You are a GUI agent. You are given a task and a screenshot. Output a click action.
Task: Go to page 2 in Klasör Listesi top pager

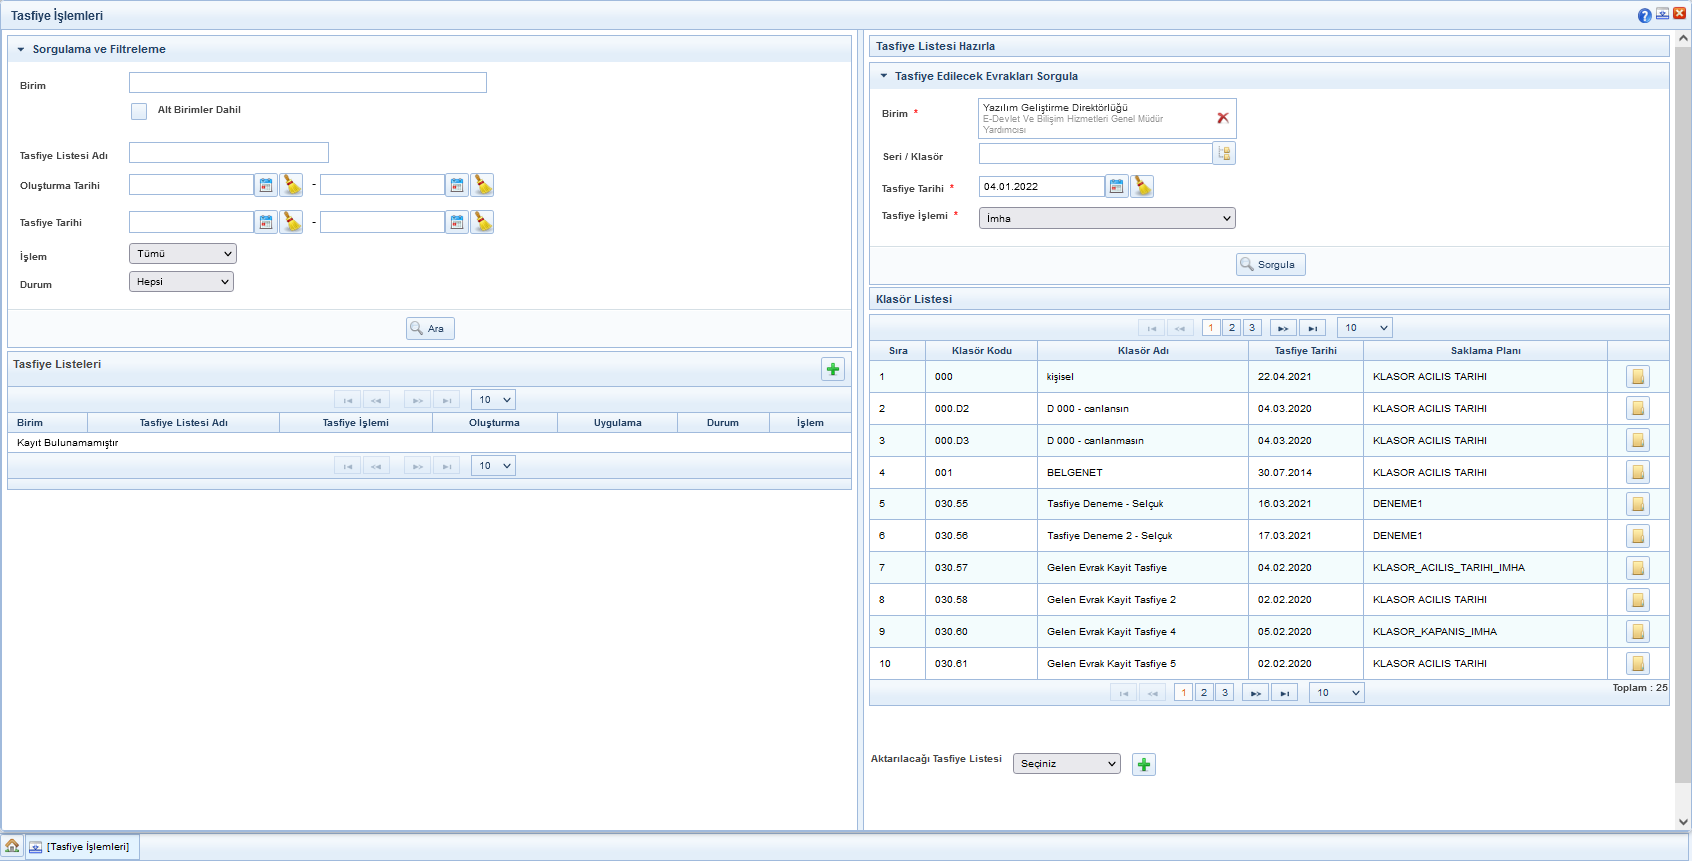[1231, 328]
